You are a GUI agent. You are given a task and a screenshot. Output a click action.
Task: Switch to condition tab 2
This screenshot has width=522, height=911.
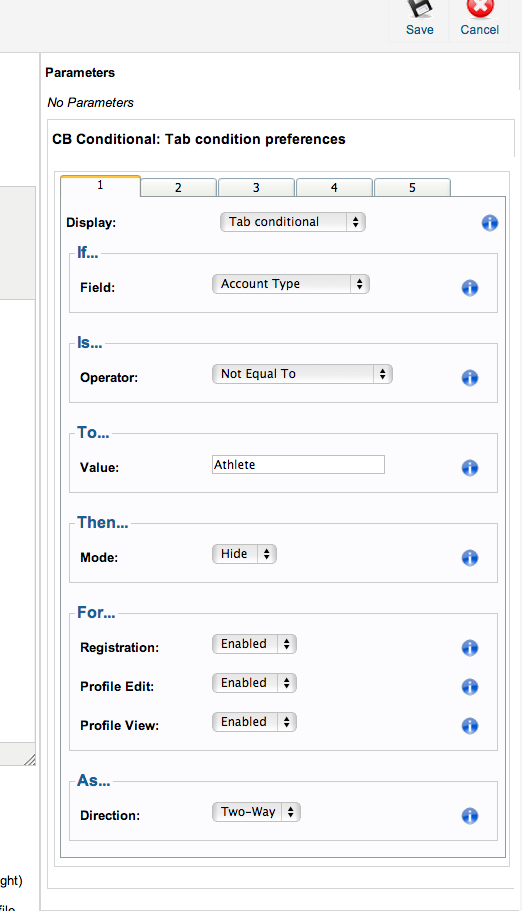click(178, 188)
